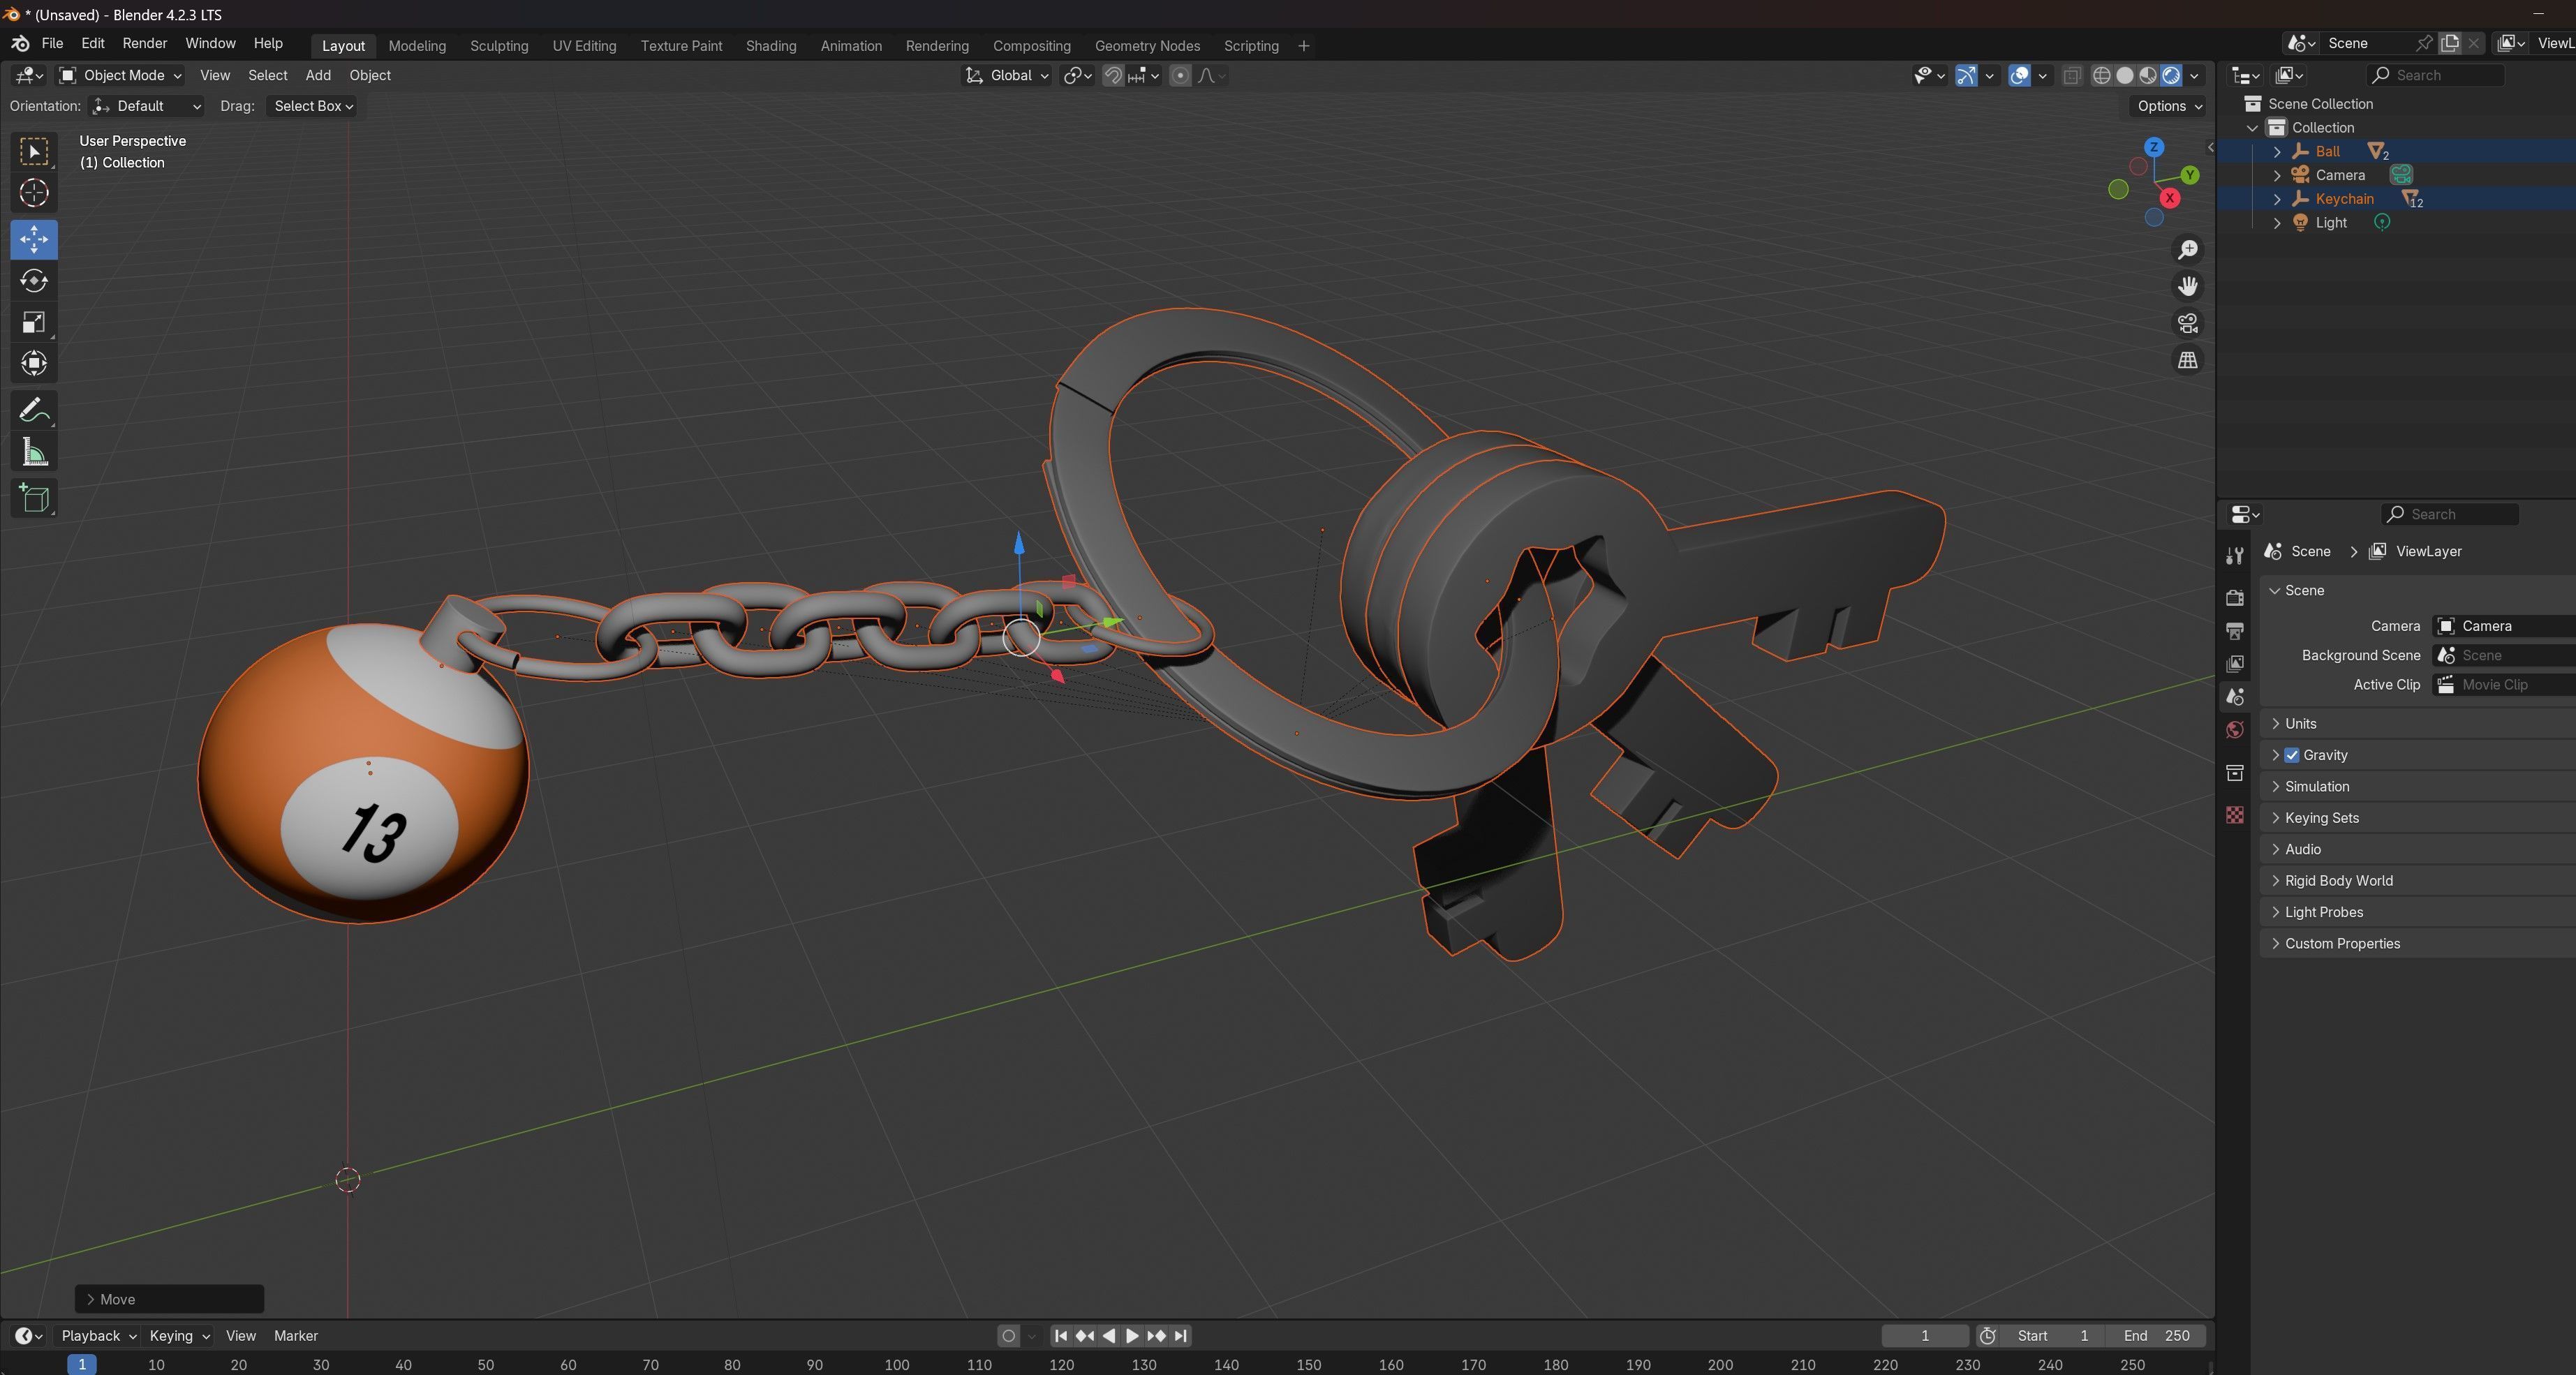Open the Render menu

coord(144,44)
